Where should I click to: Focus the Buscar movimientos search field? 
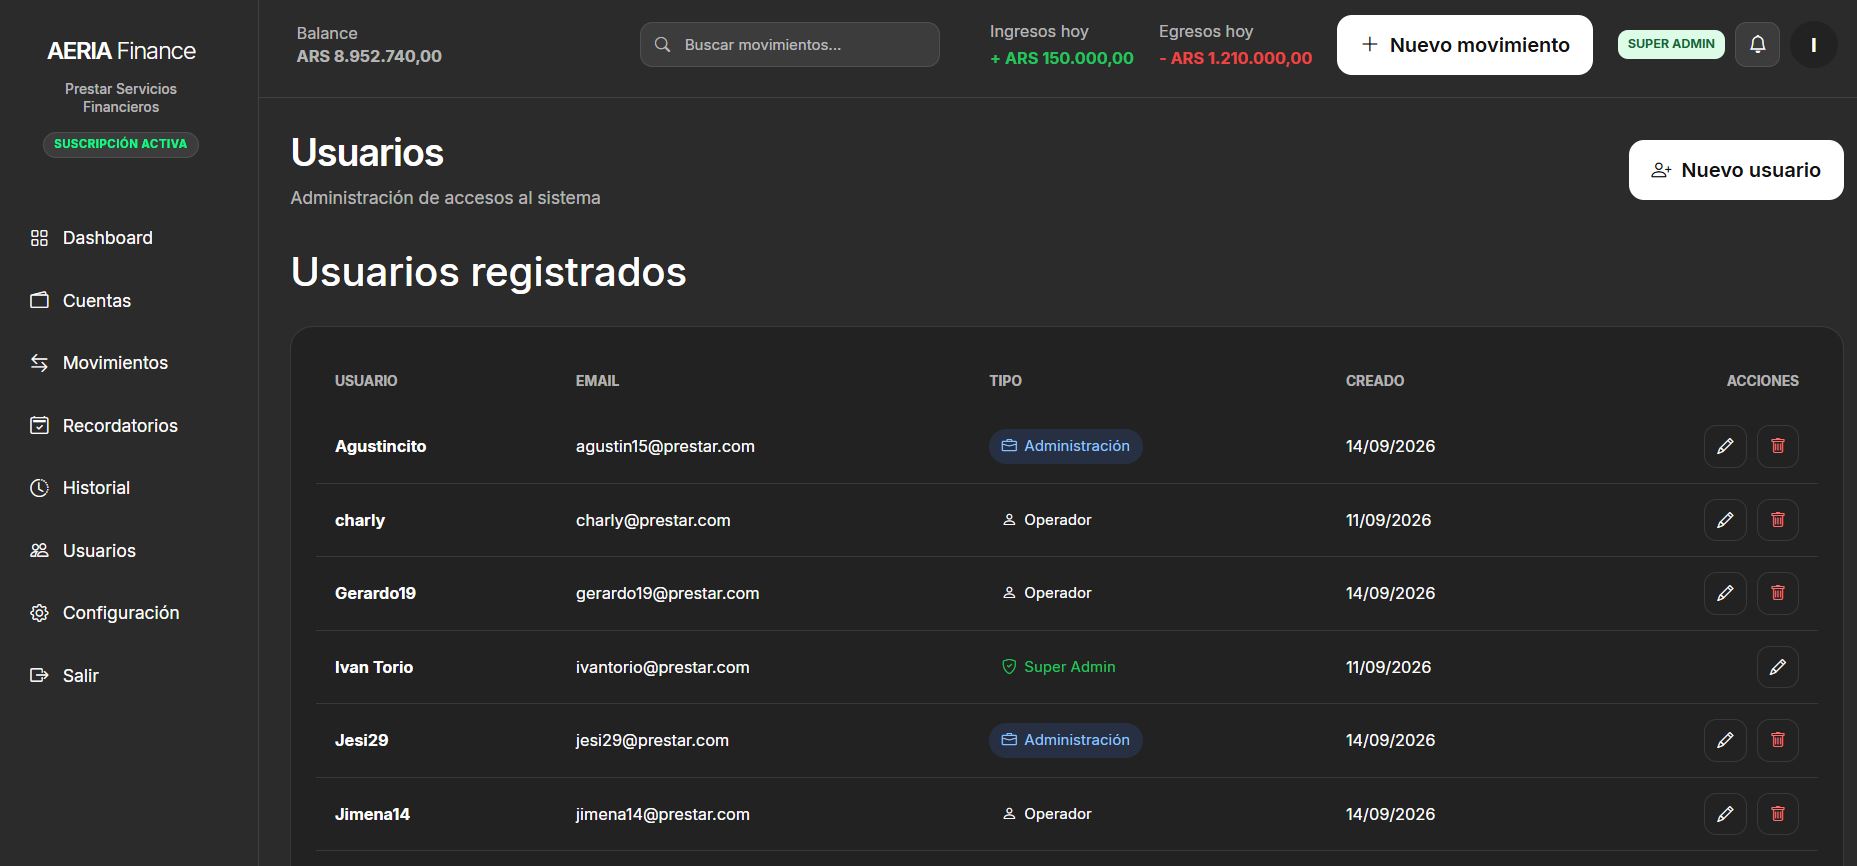(x=790, y=45)
